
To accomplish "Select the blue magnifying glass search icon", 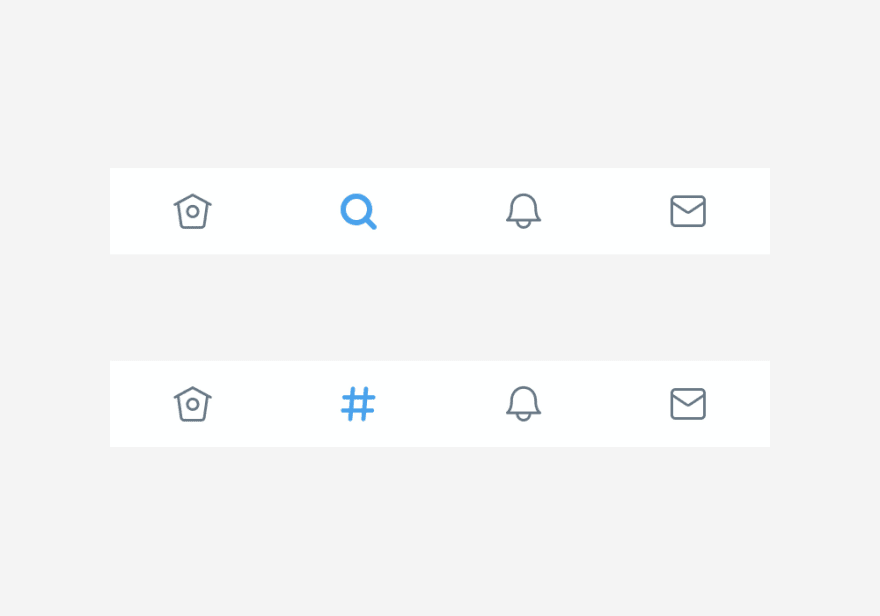I will coord(358,212).
